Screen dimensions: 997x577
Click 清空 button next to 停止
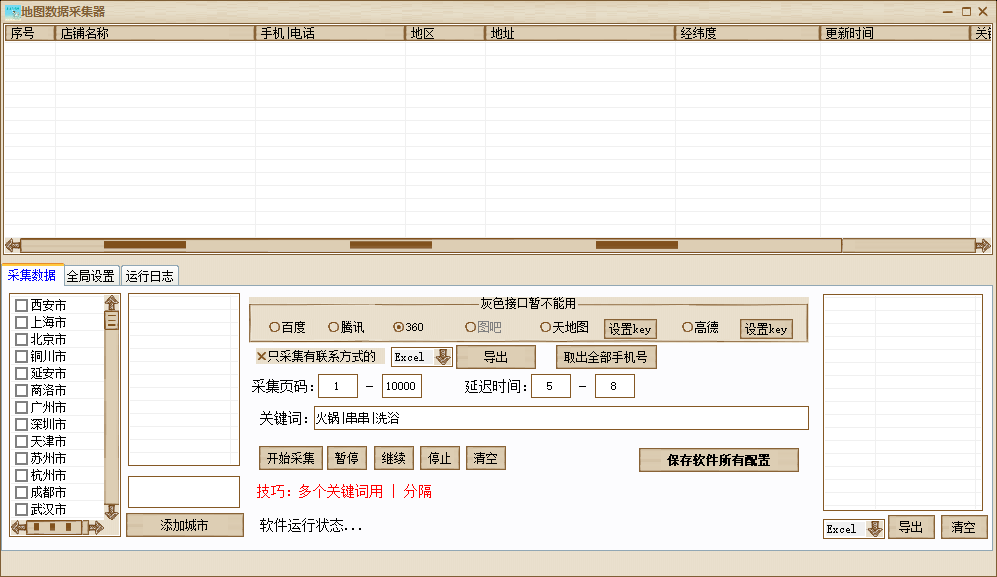tap(486, 458)
